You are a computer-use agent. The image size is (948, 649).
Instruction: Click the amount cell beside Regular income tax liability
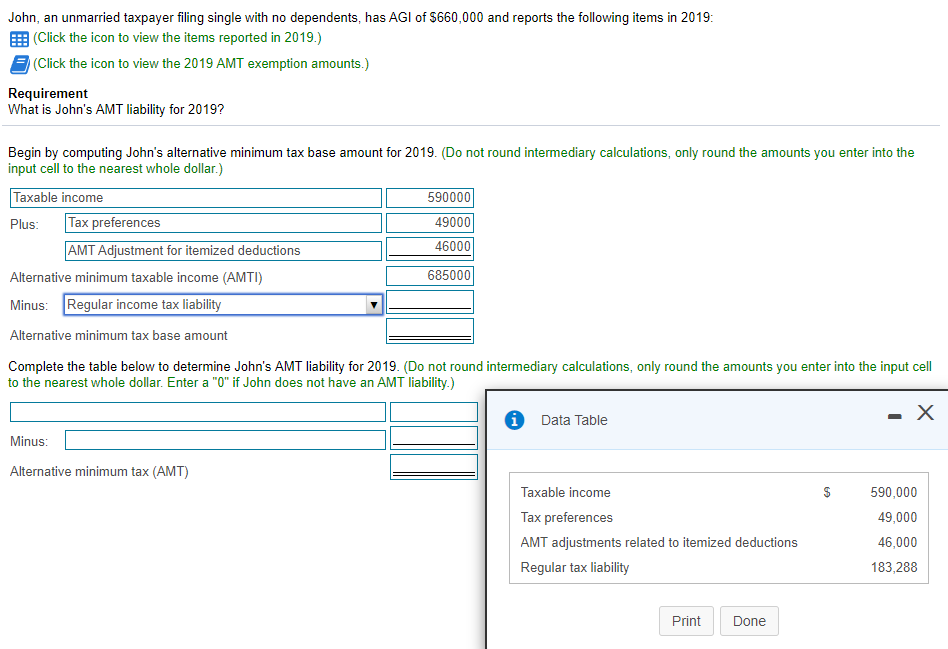point(430,302)
